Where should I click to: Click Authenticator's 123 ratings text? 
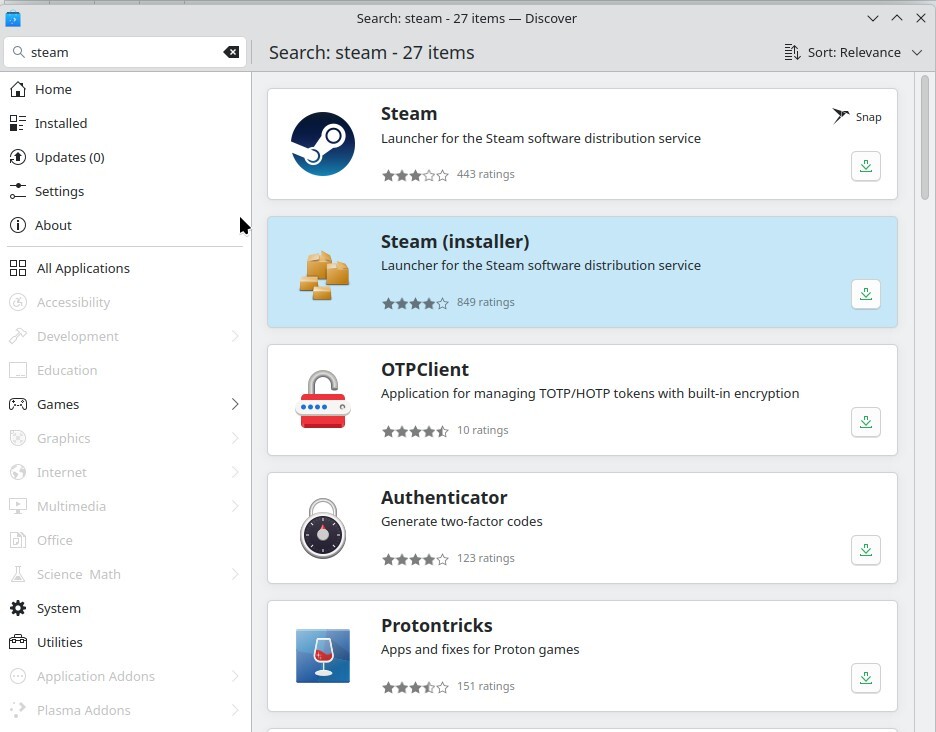tap(485, 558)
